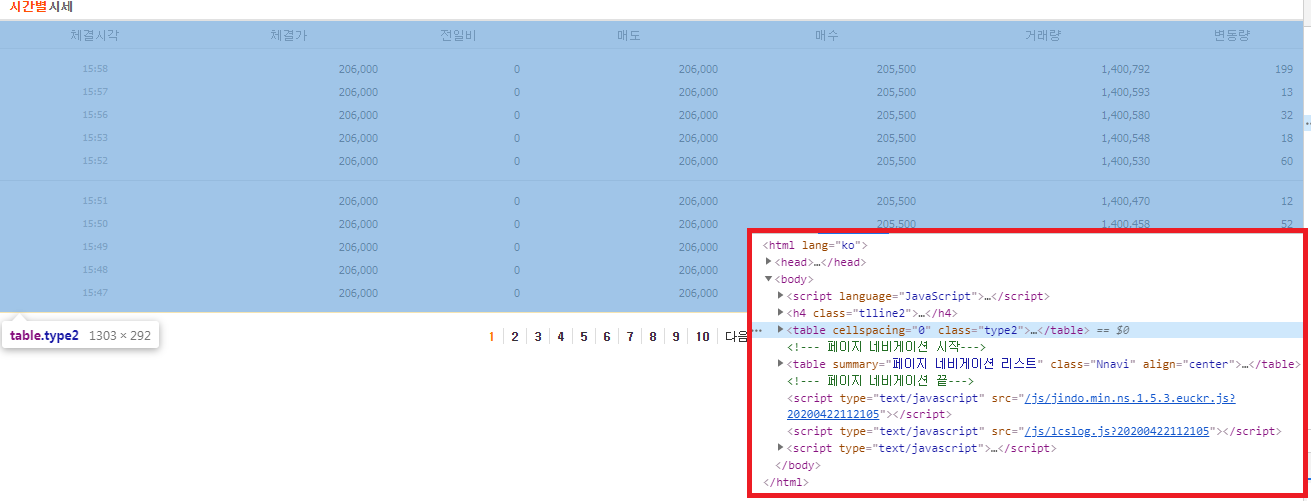
Task: Click volume value 1,400,580
Action: pos(1125,115)
